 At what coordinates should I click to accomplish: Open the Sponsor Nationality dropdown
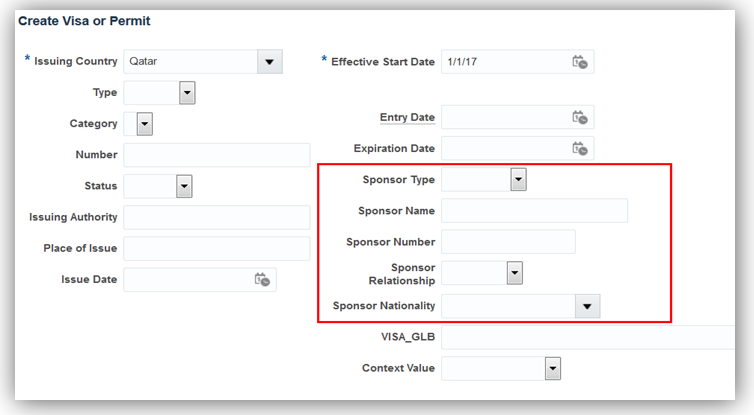pyautogui.click(x=587, y=306)
